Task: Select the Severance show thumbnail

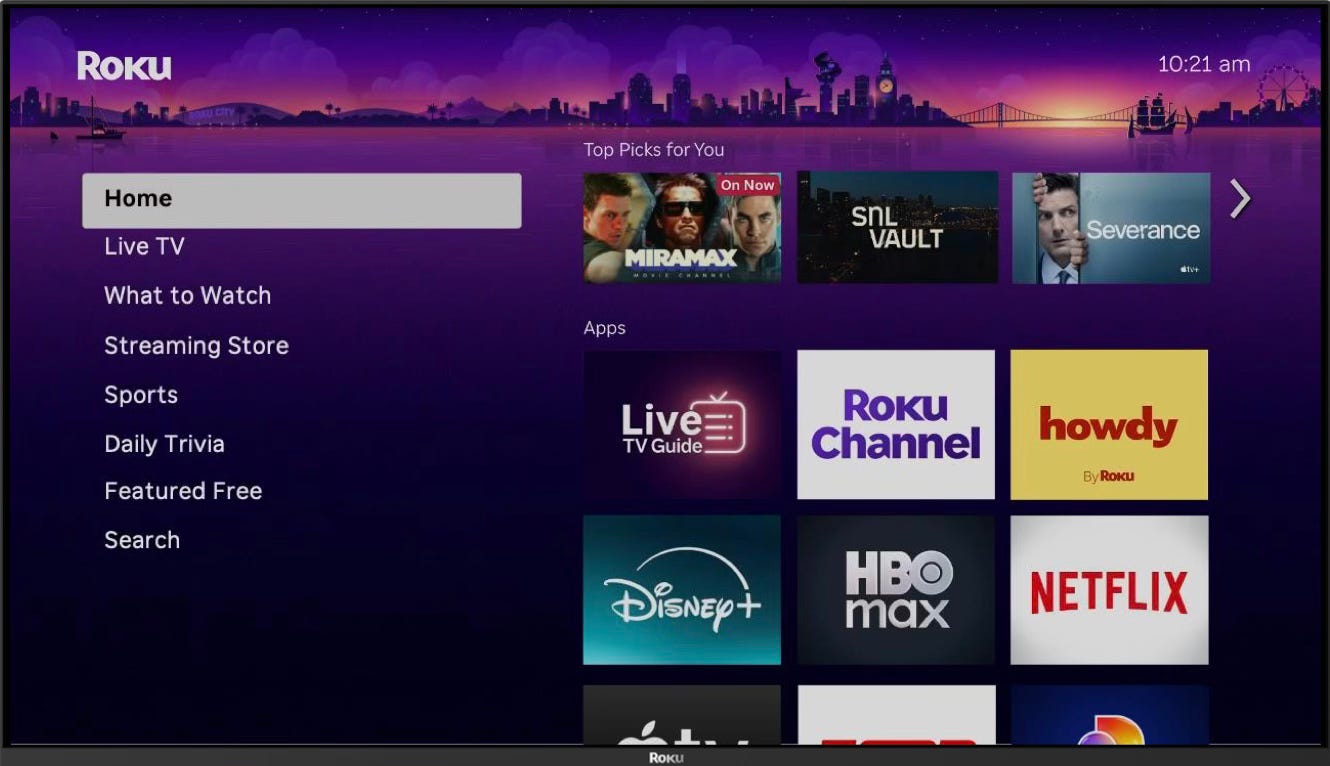Action: 1111,228
